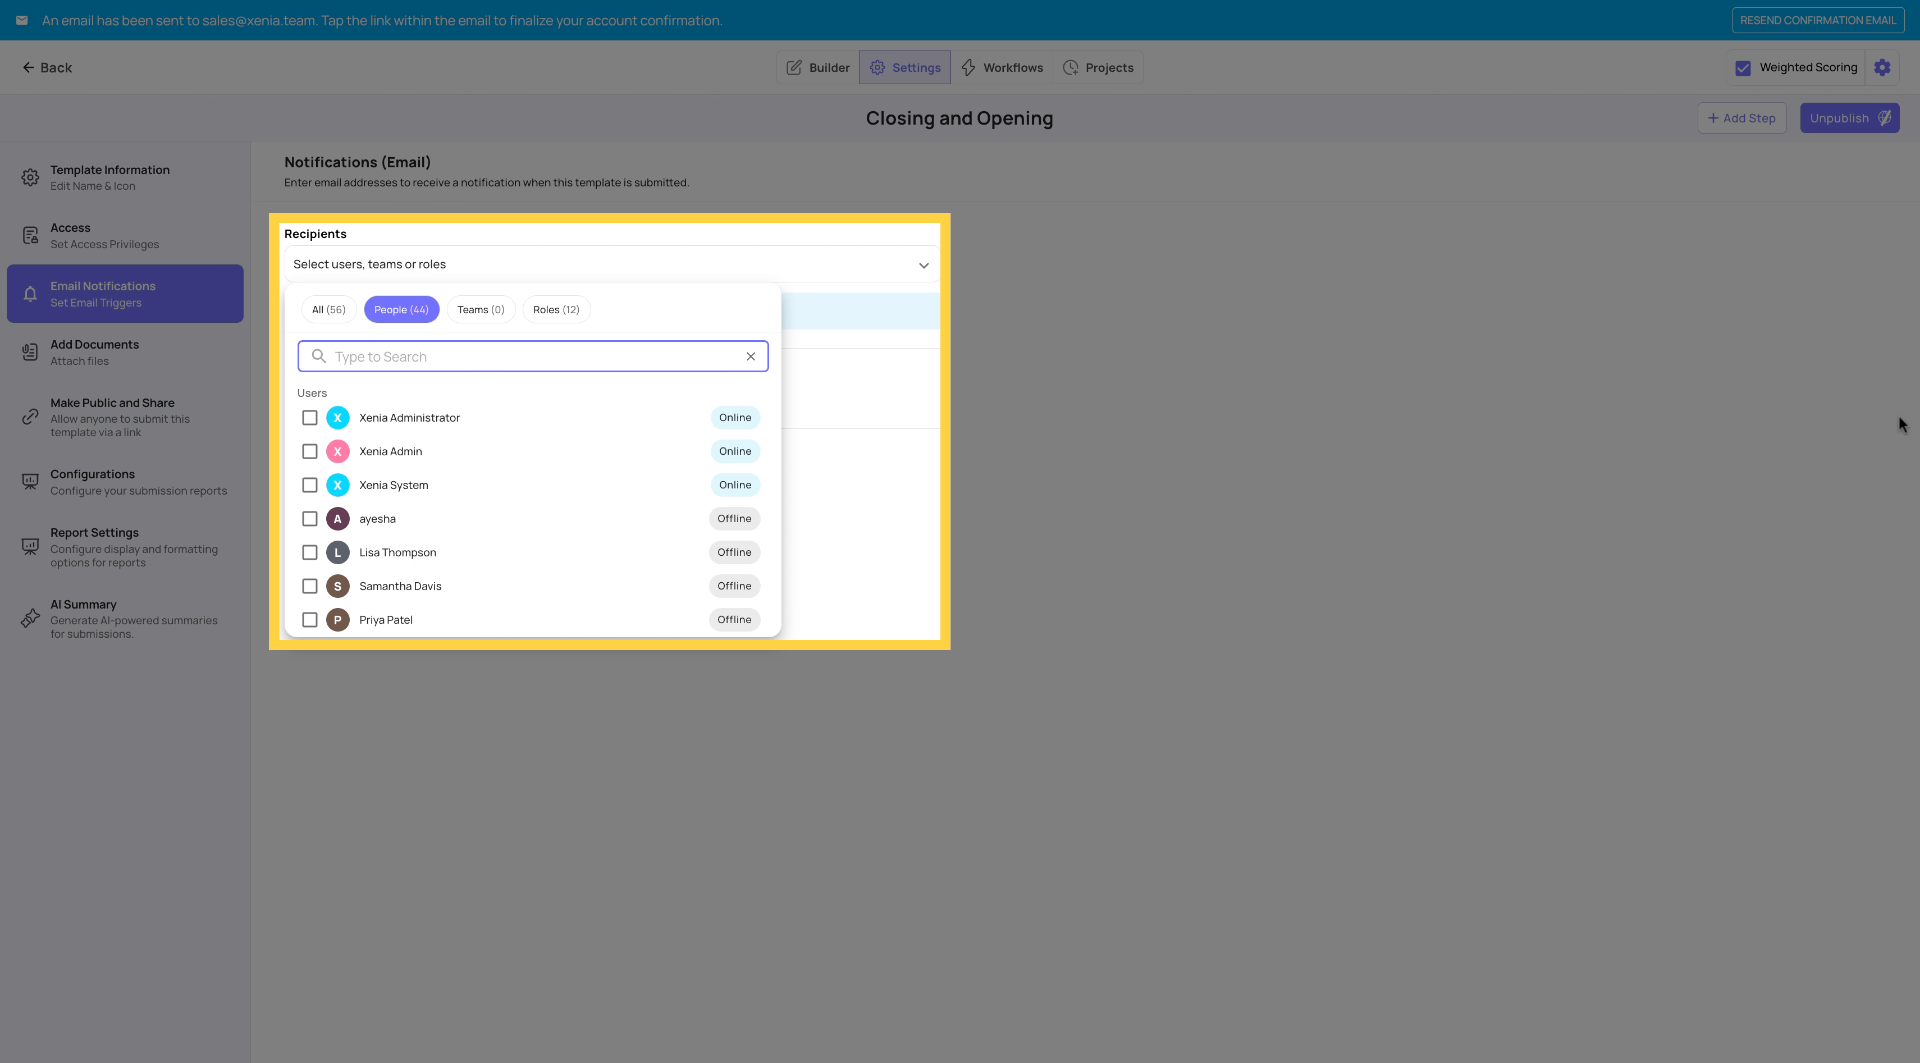Viewport: 1920px width, 1063px height.
Task: Open AI Summary section
Action: tap(125, 619)
